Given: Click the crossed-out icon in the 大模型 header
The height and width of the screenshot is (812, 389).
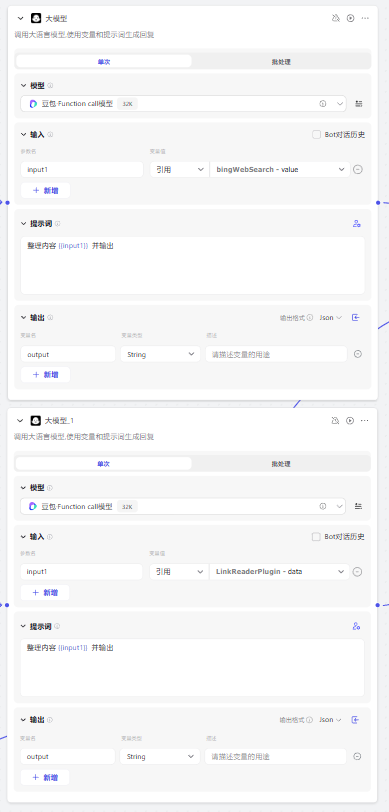Looking at the screenshot, I should [x=336, y=18].
